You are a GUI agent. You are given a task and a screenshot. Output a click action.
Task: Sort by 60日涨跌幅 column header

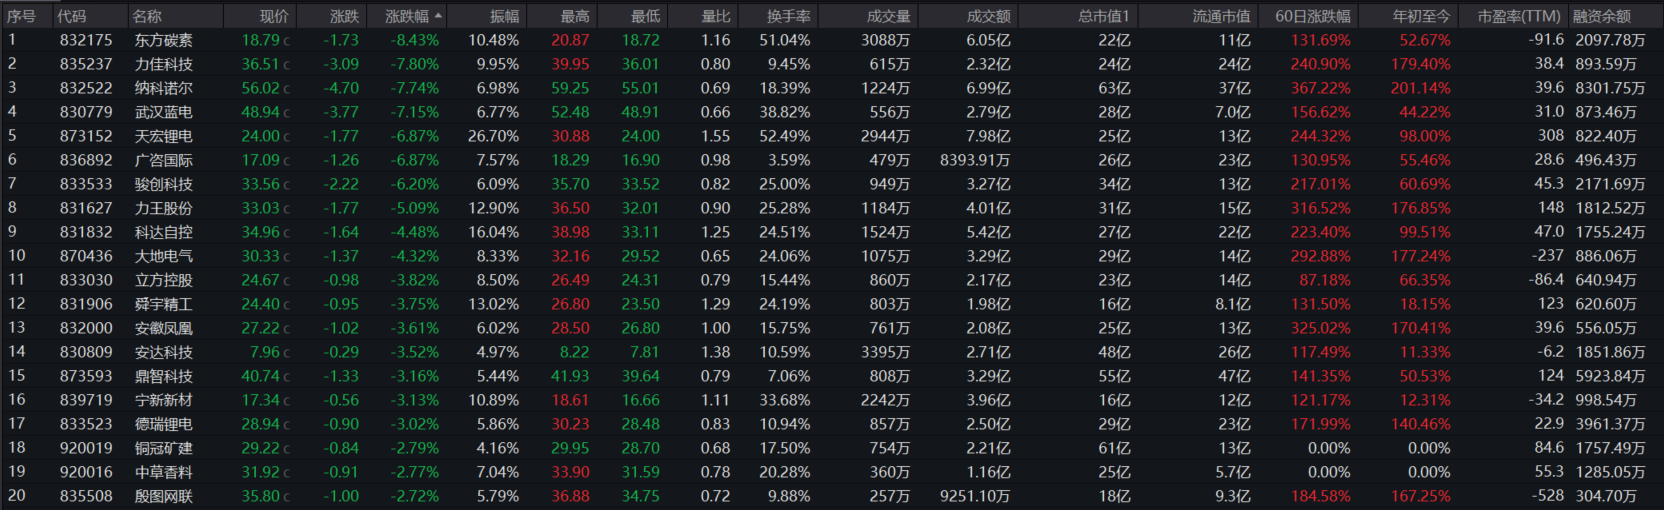click(1312, 16)
